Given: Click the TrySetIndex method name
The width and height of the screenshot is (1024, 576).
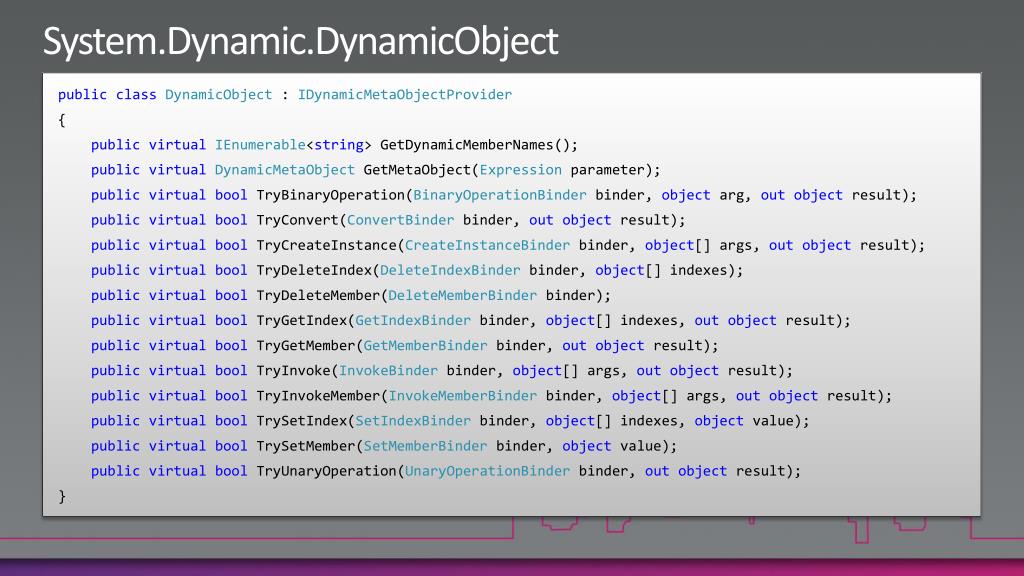Looking at the screenshot, I should [x=302, y=421].
